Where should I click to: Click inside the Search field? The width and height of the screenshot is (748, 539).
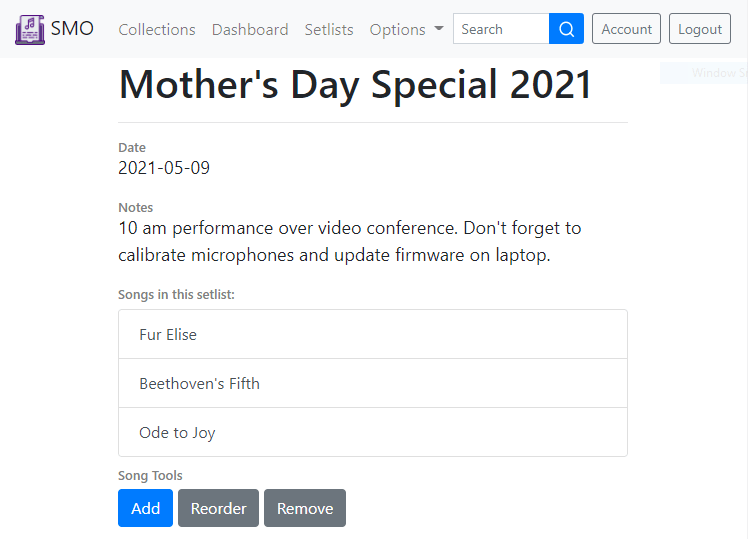[x=501, y=29]
